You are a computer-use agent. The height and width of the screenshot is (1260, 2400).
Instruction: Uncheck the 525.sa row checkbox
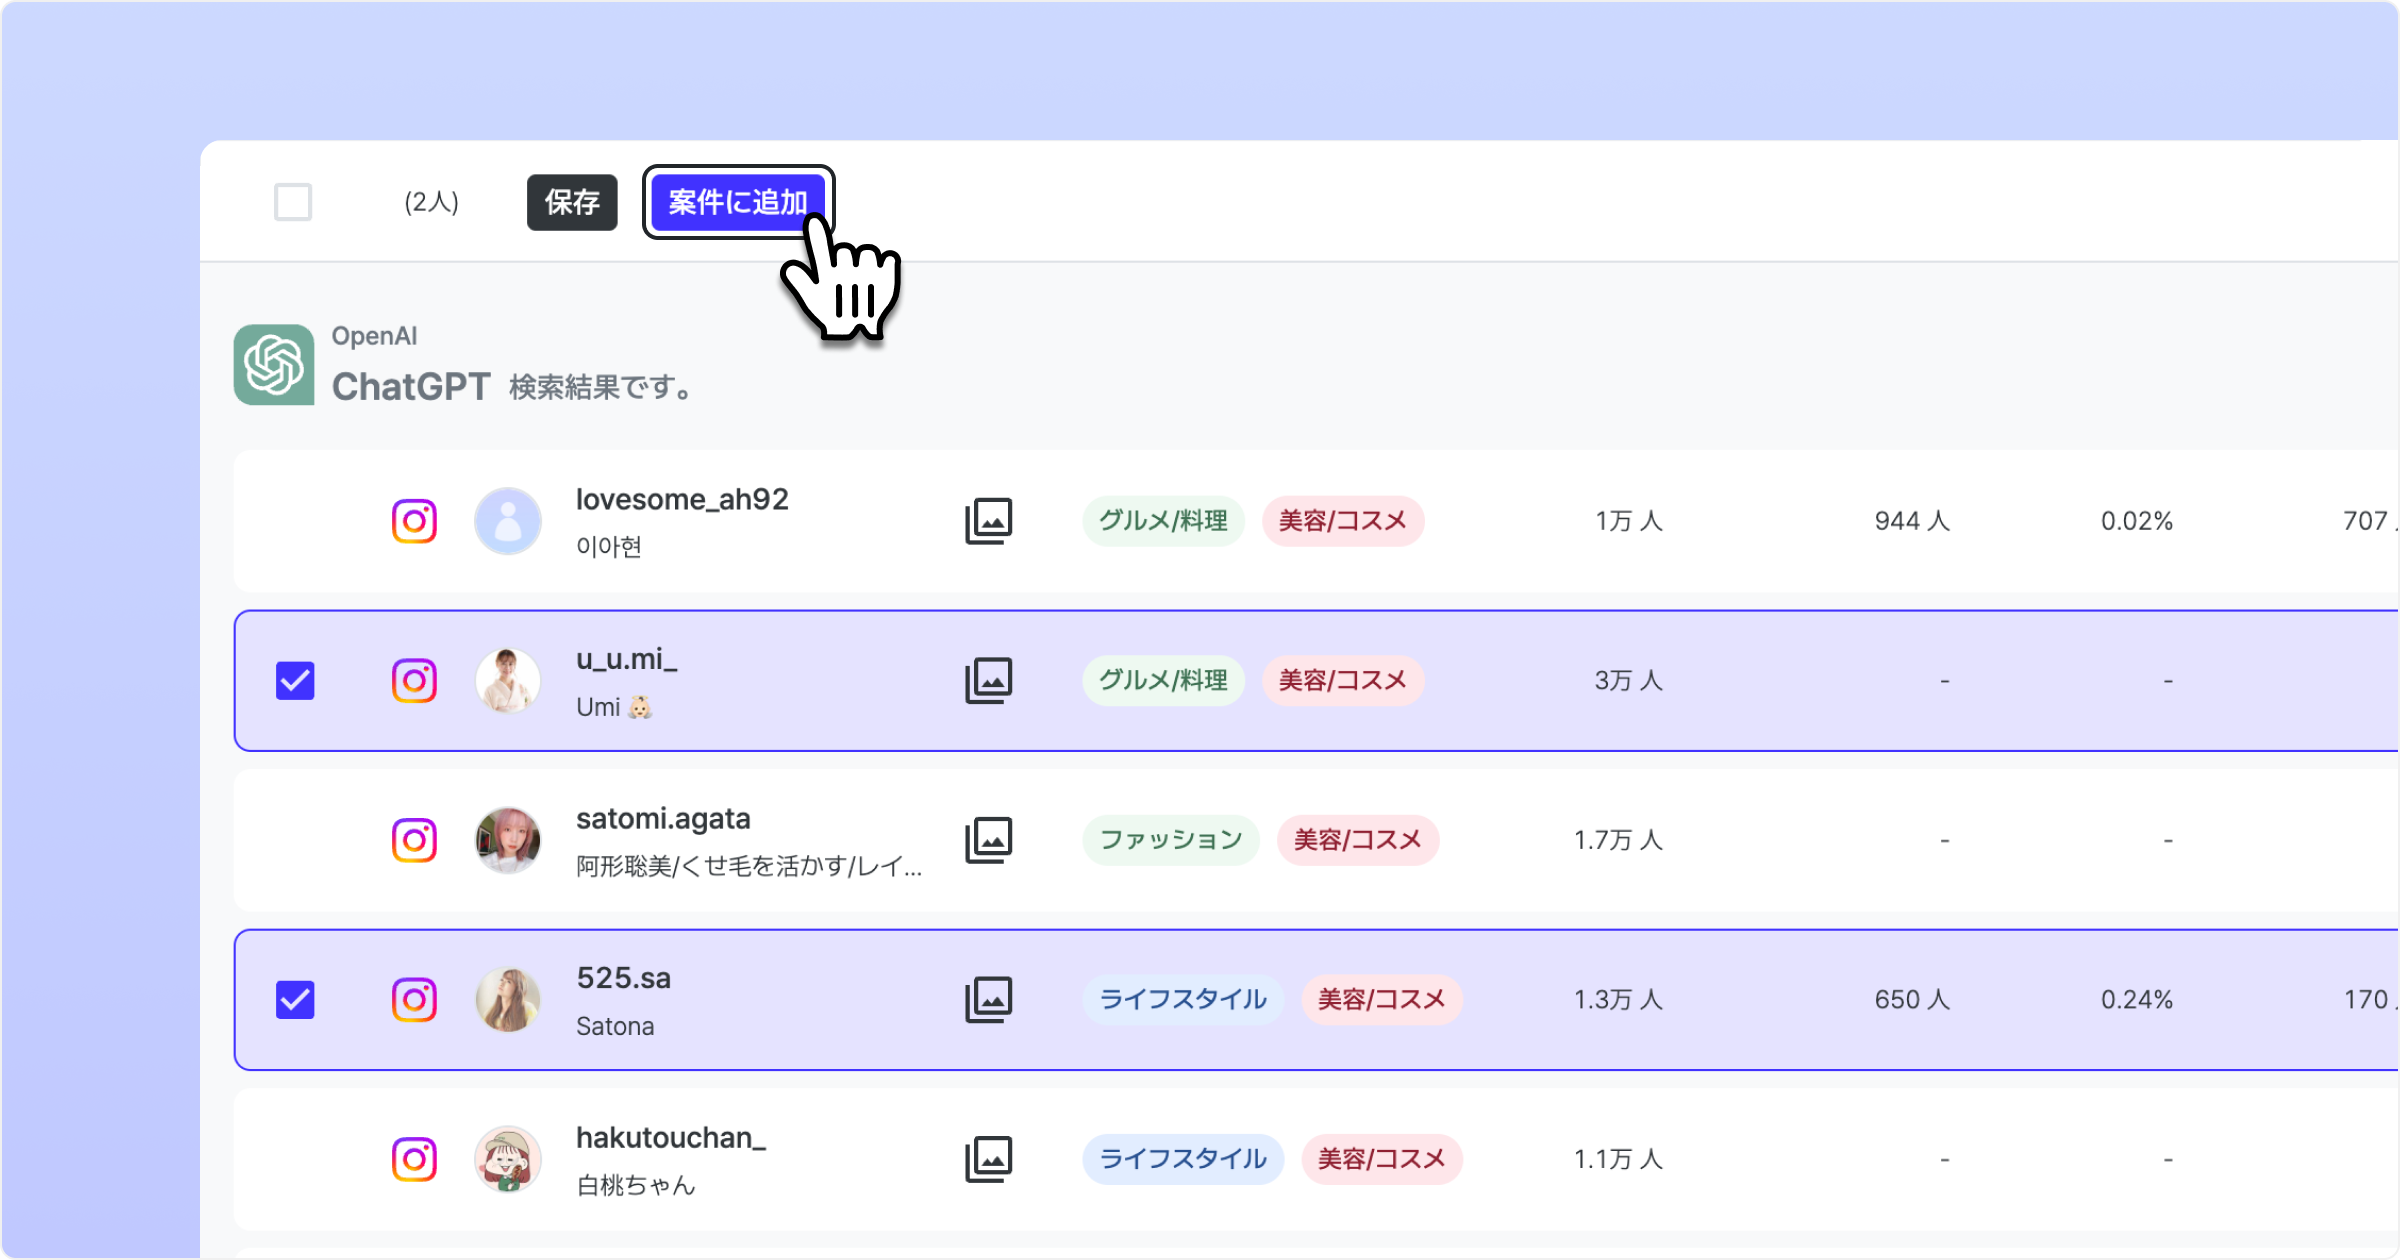tap(295, 1000)
